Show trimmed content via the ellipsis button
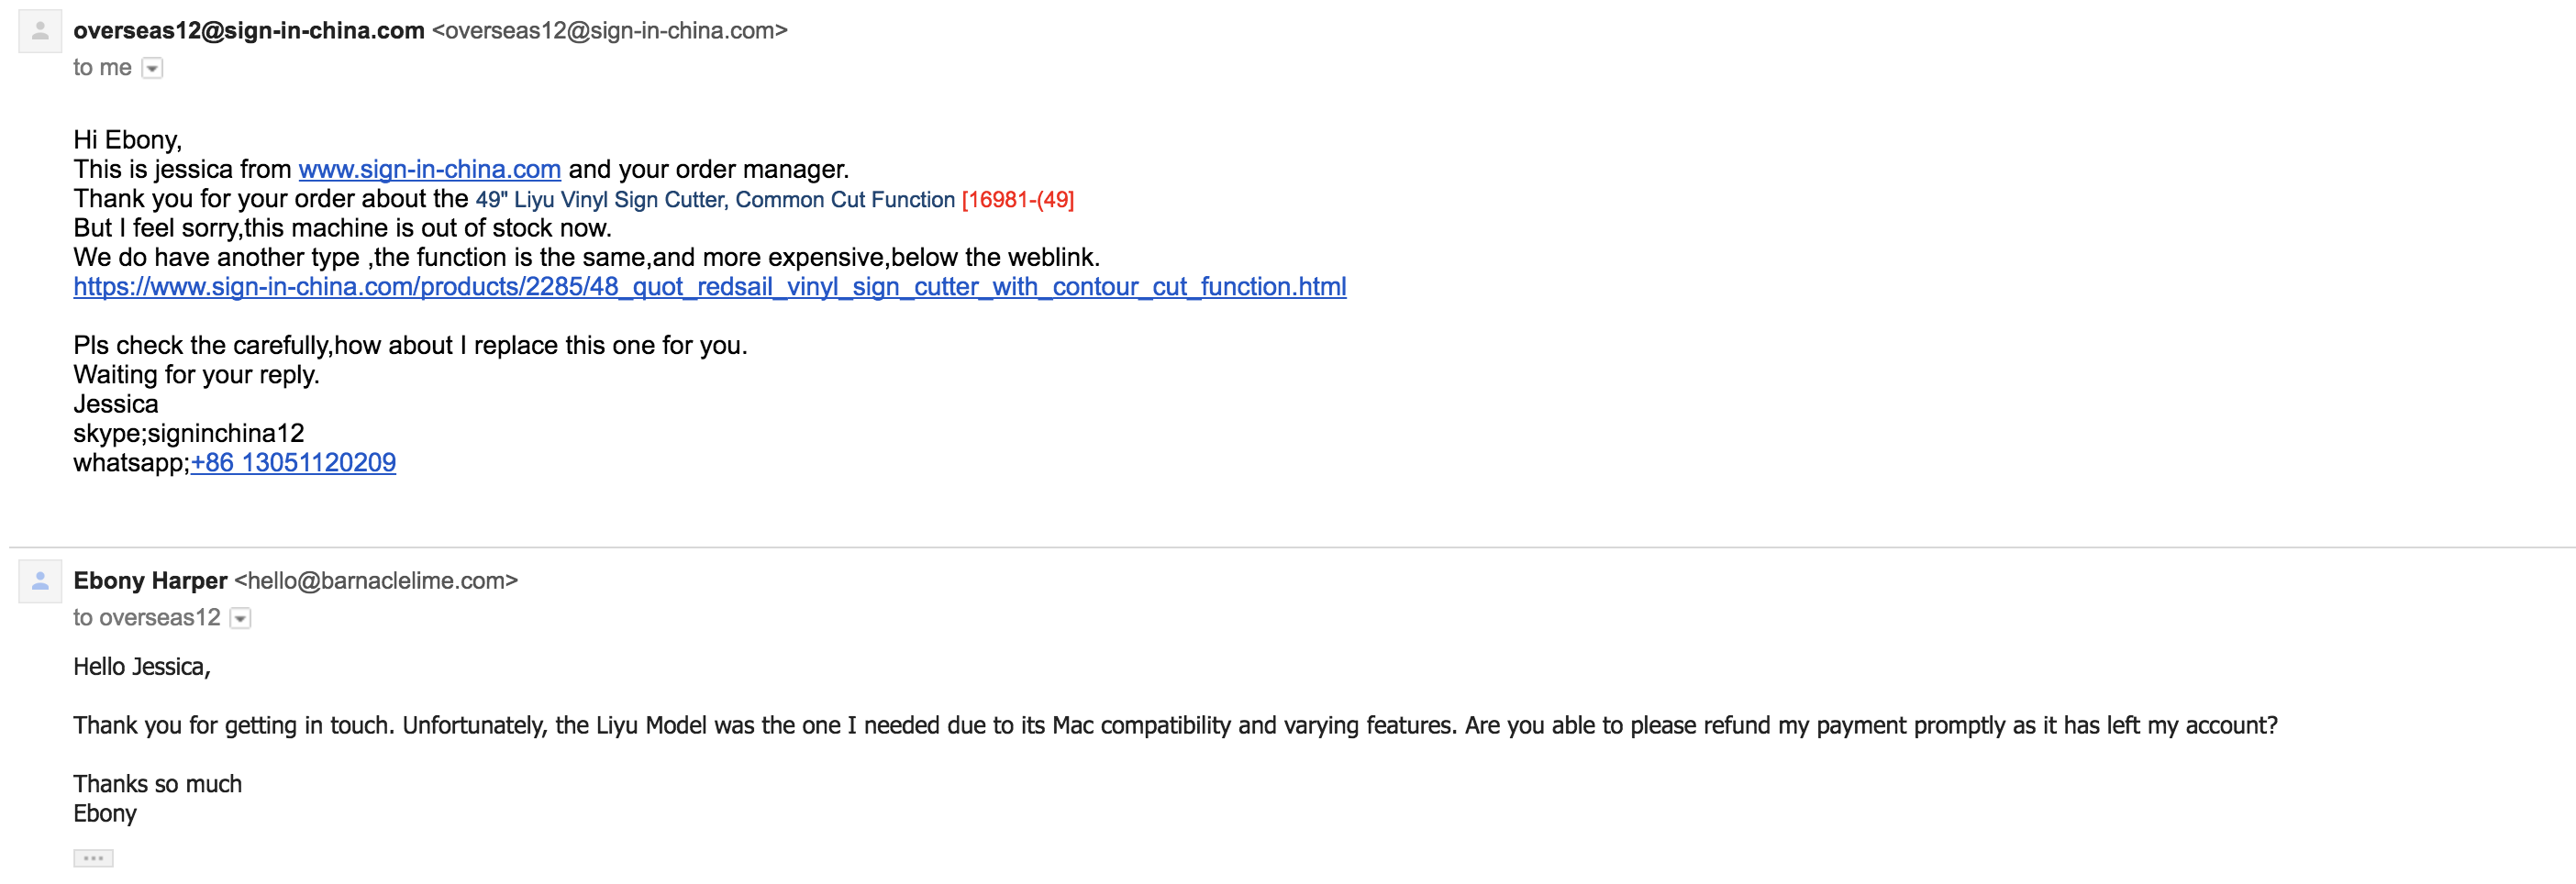Image resolution: width=2576 pixels, height=884 pixels. coord(93,858)
